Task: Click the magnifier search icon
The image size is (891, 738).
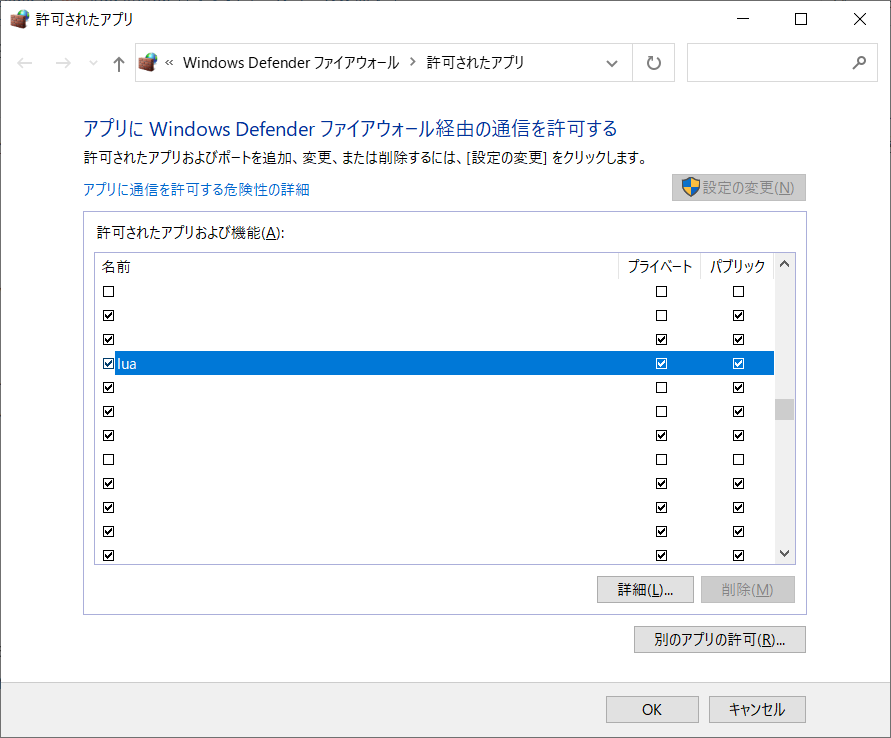Action: pyautogui.click(x=859, y=62)
